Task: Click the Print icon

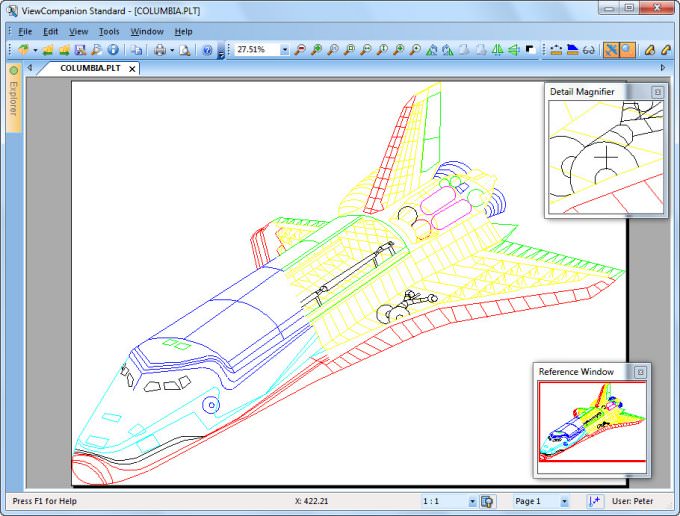Action: tap(160, 50)
